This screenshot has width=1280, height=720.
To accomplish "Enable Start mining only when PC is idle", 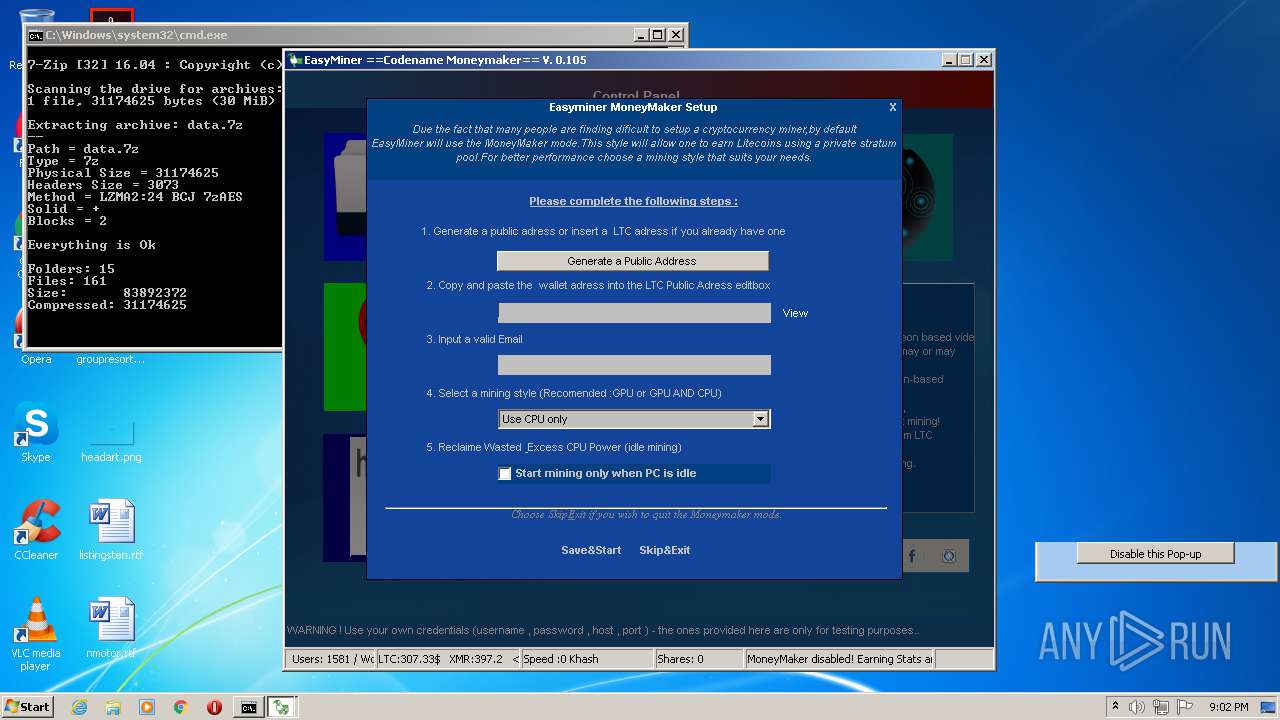I will (x=505, y=473).
